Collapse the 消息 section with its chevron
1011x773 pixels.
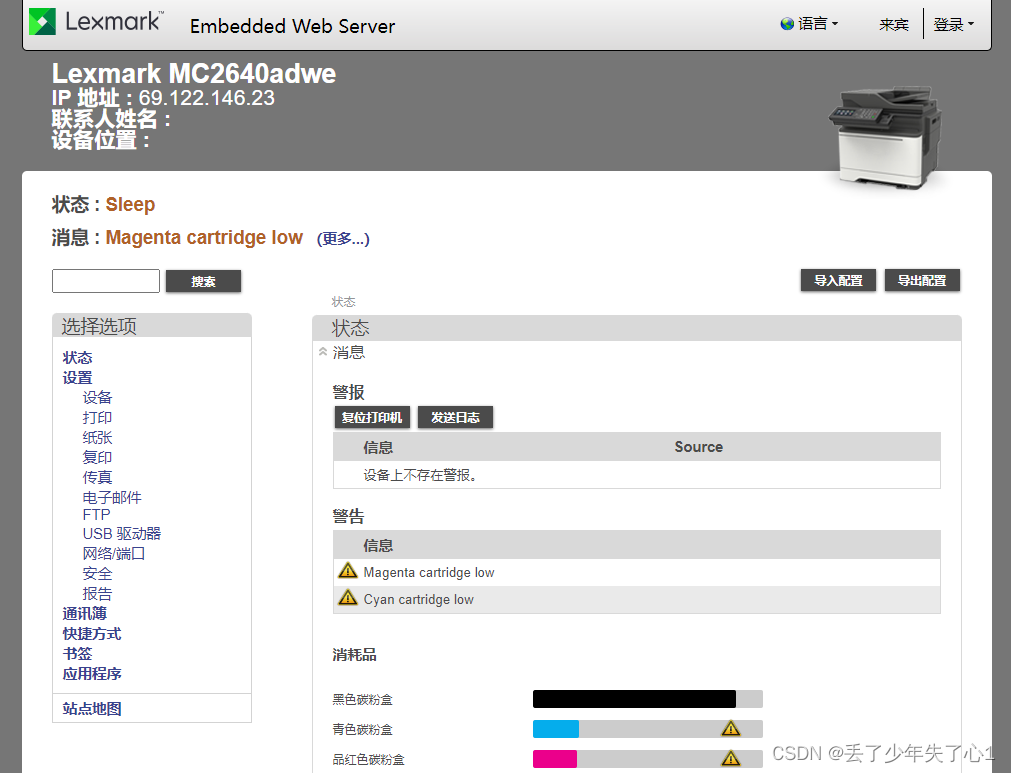321,352
